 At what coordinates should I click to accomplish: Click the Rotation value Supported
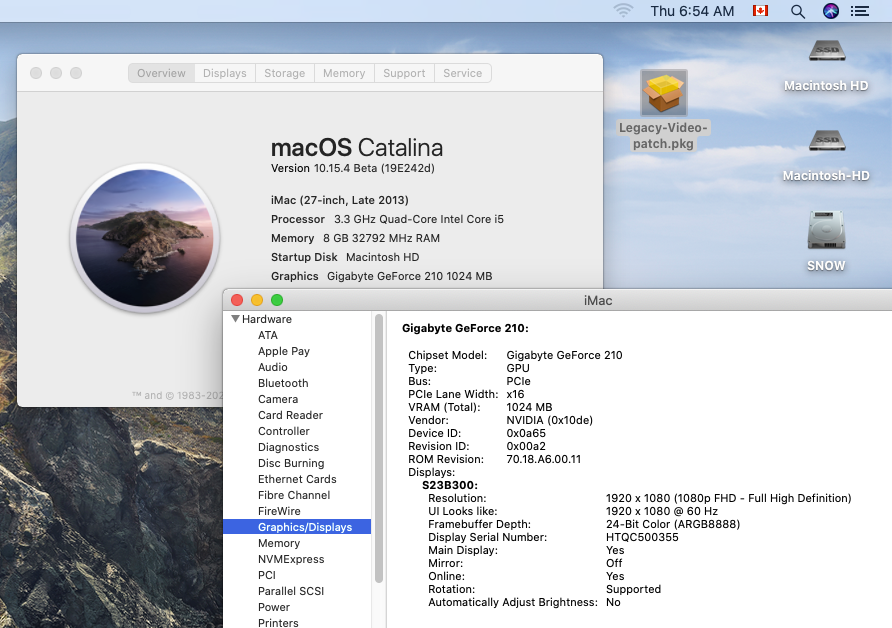tap(633, 589)
